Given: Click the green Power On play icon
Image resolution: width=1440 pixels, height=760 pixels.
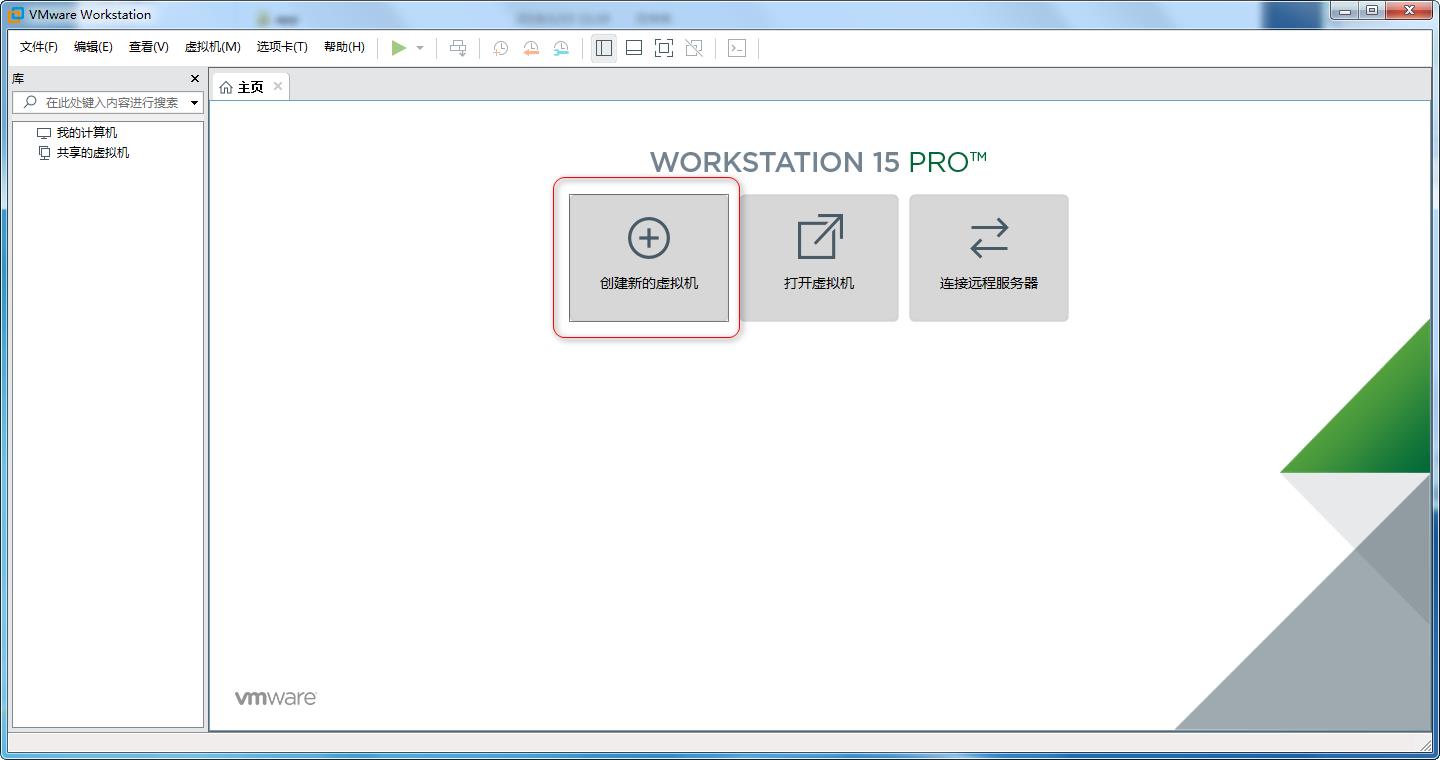Looking at the screenshot, I should click(399, 48).
